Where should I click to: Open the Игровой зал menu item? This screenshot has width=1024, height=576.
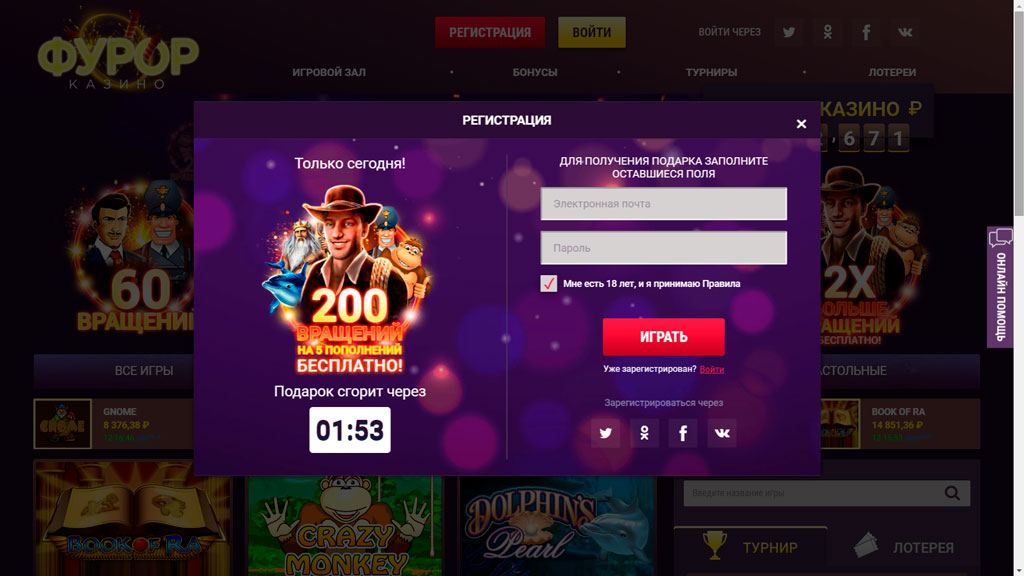(x=329, y=73)
